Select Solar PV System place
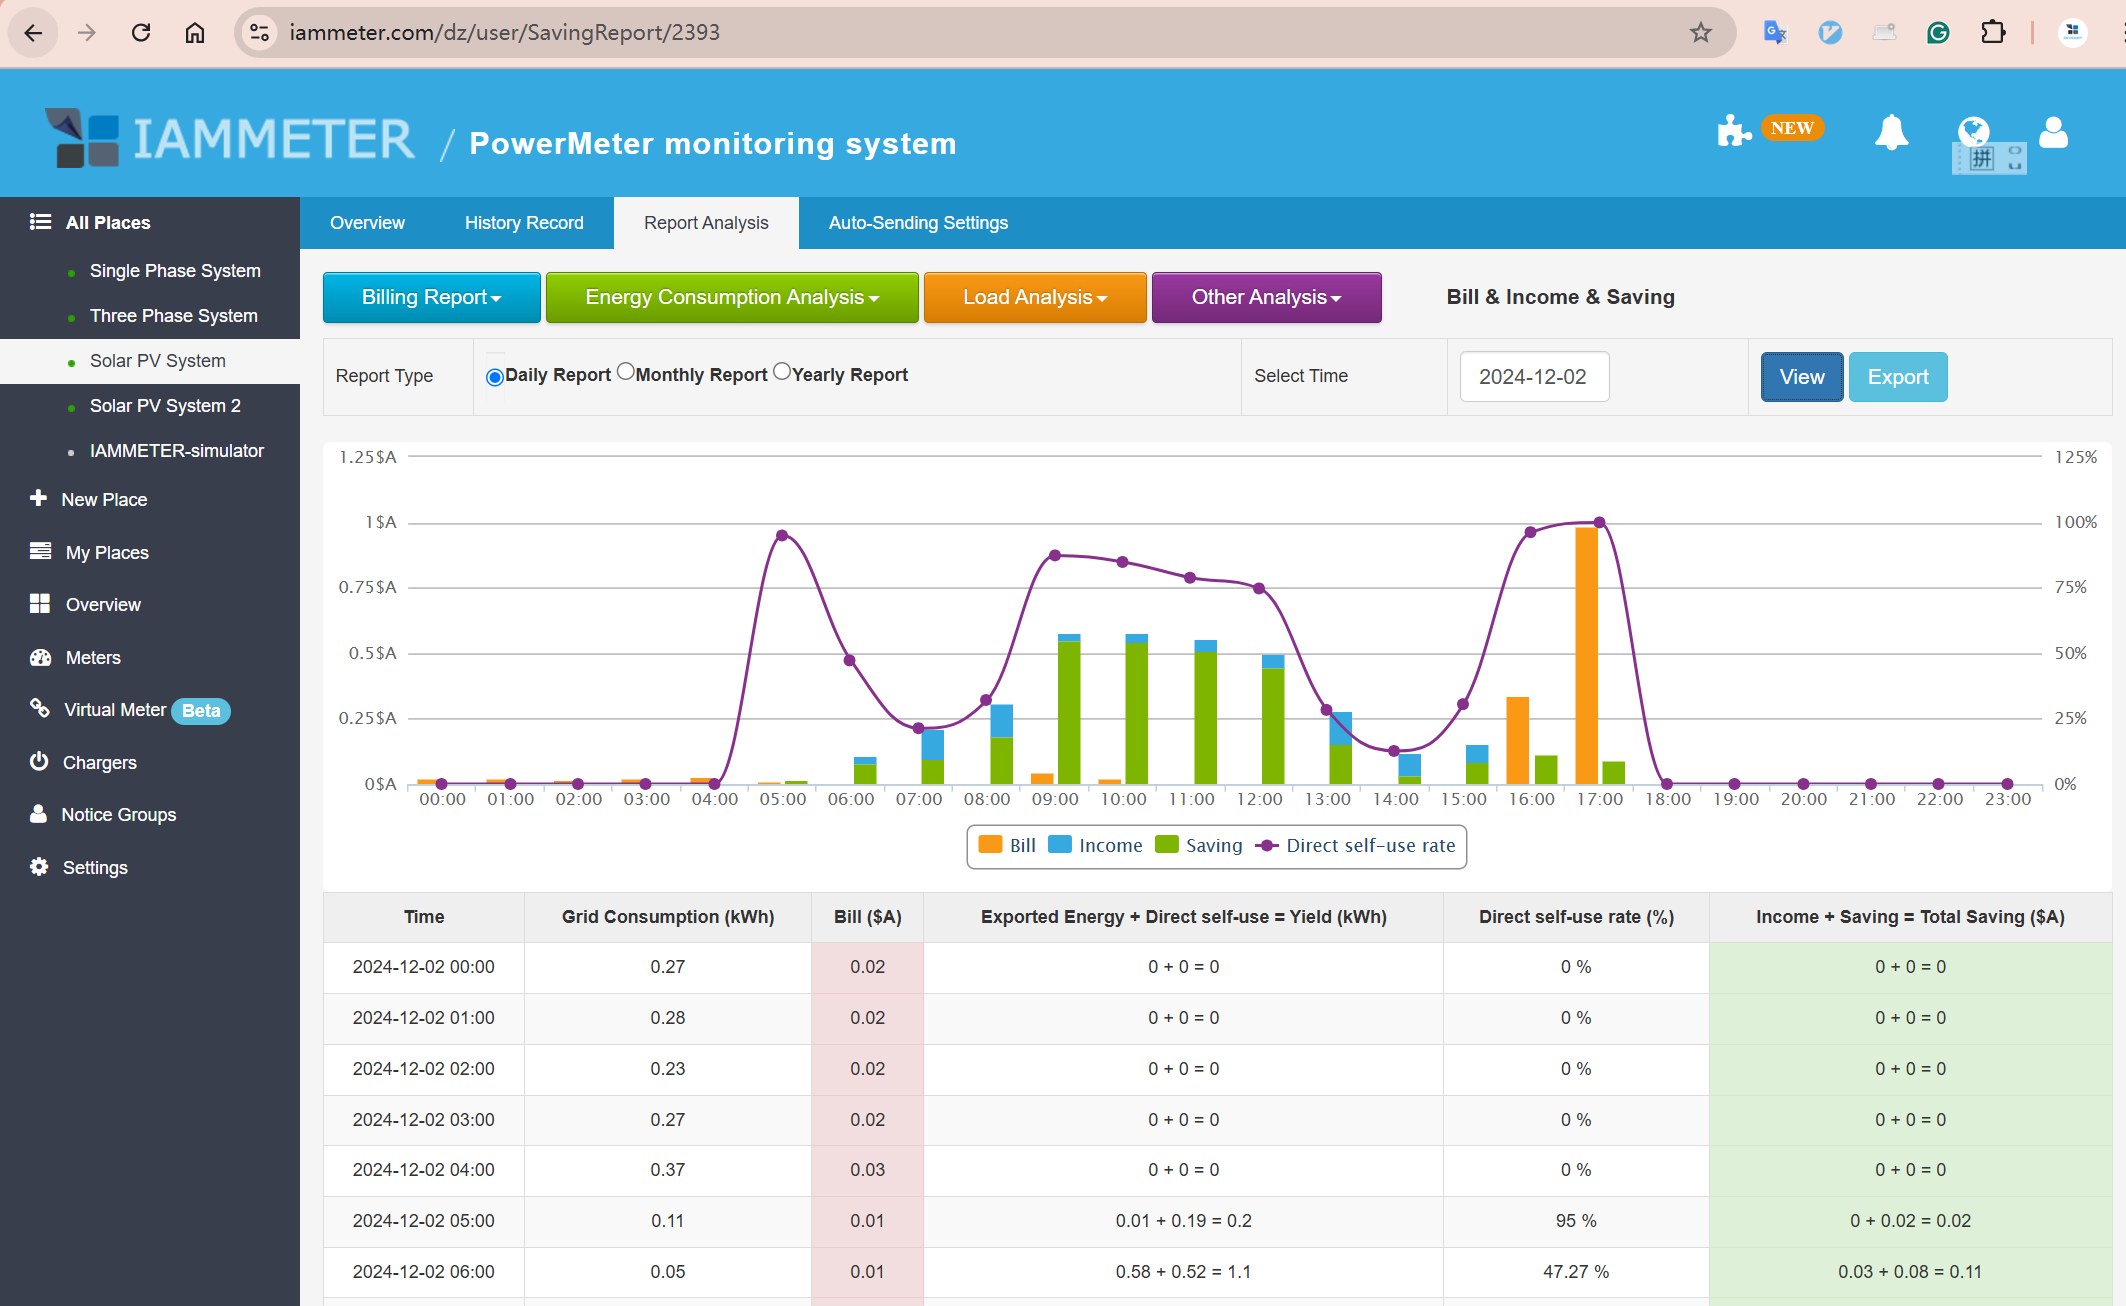2126x1306 pixels. (x=158, y=361)
